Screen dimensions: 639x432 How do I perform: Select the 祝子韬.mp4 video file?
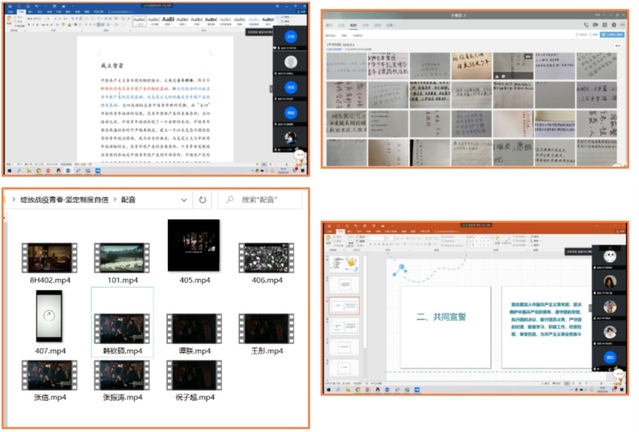coord(193,375)
